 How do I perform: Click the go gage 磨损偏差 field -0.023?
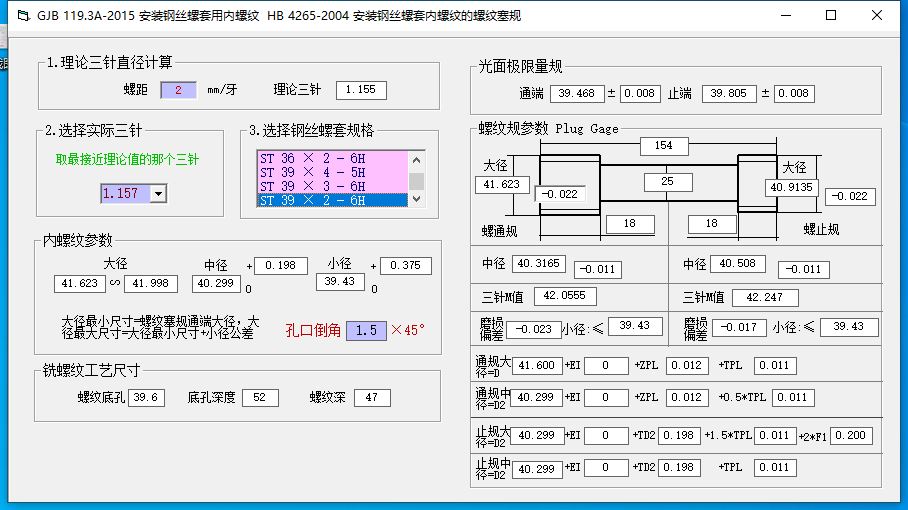tap(534, 329)
